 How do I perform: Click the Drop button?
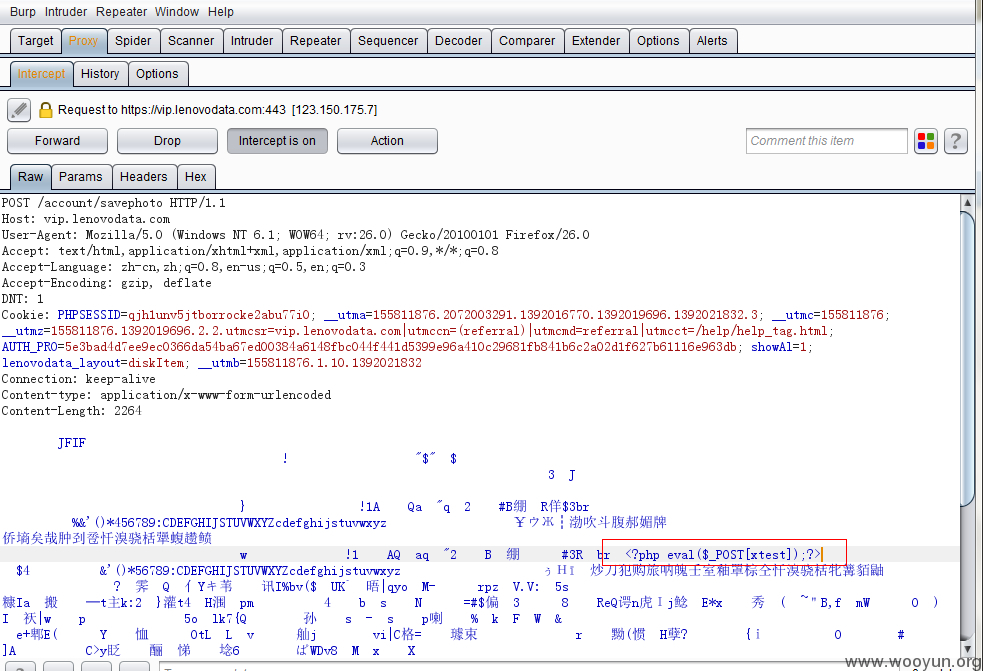click(x=167, y=141)
